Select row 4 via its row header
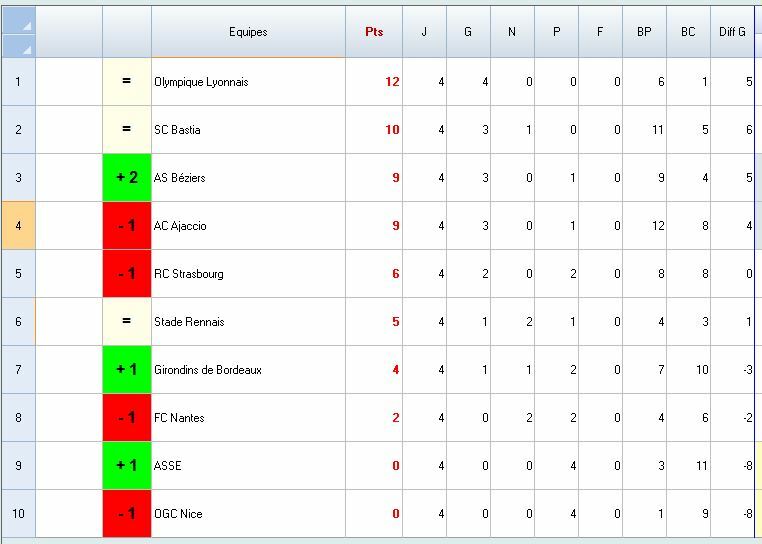 [18, 226]
